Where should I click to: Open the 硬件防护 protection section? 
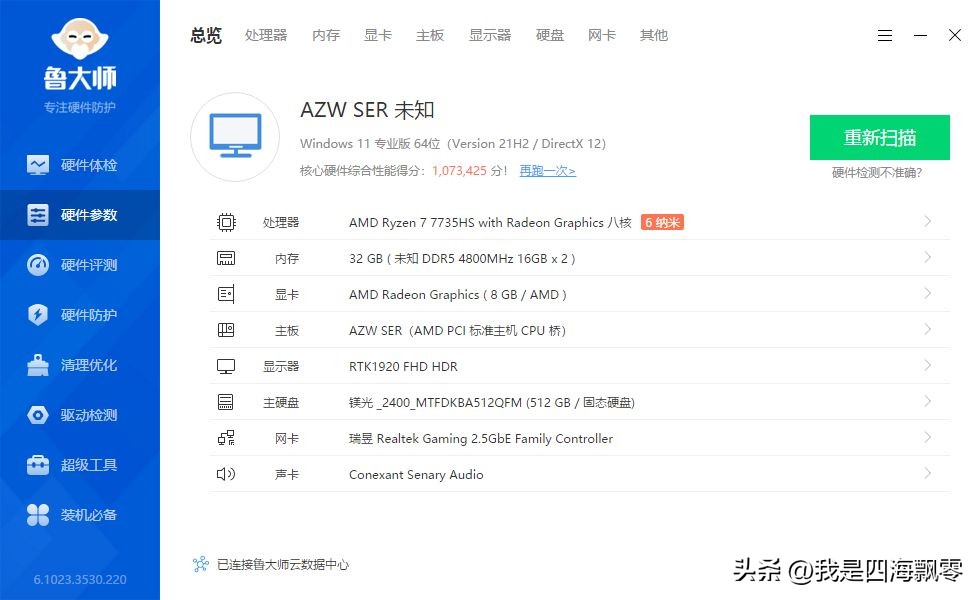tap(80, 314)
